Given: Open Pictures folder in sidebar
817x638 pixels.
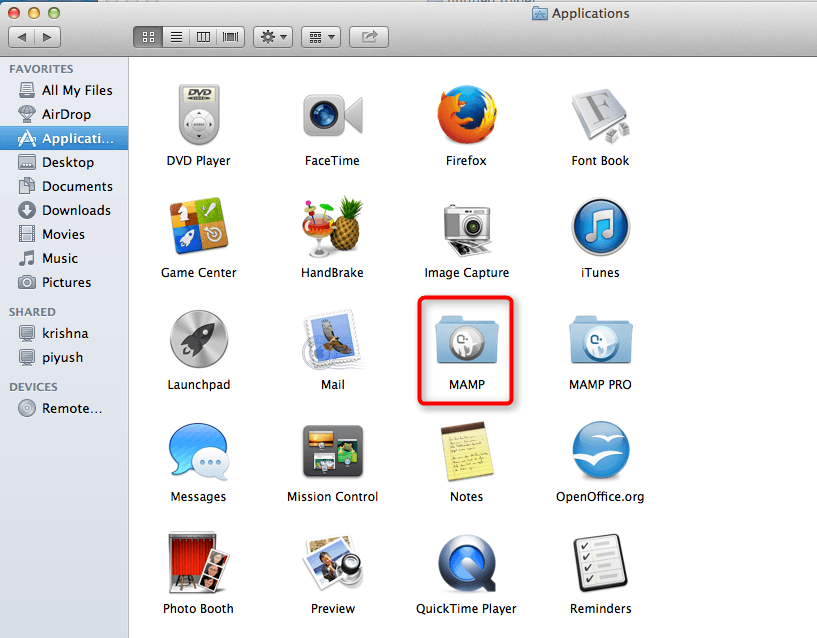Looking at the screenshot, I should [x=64, y=282].
